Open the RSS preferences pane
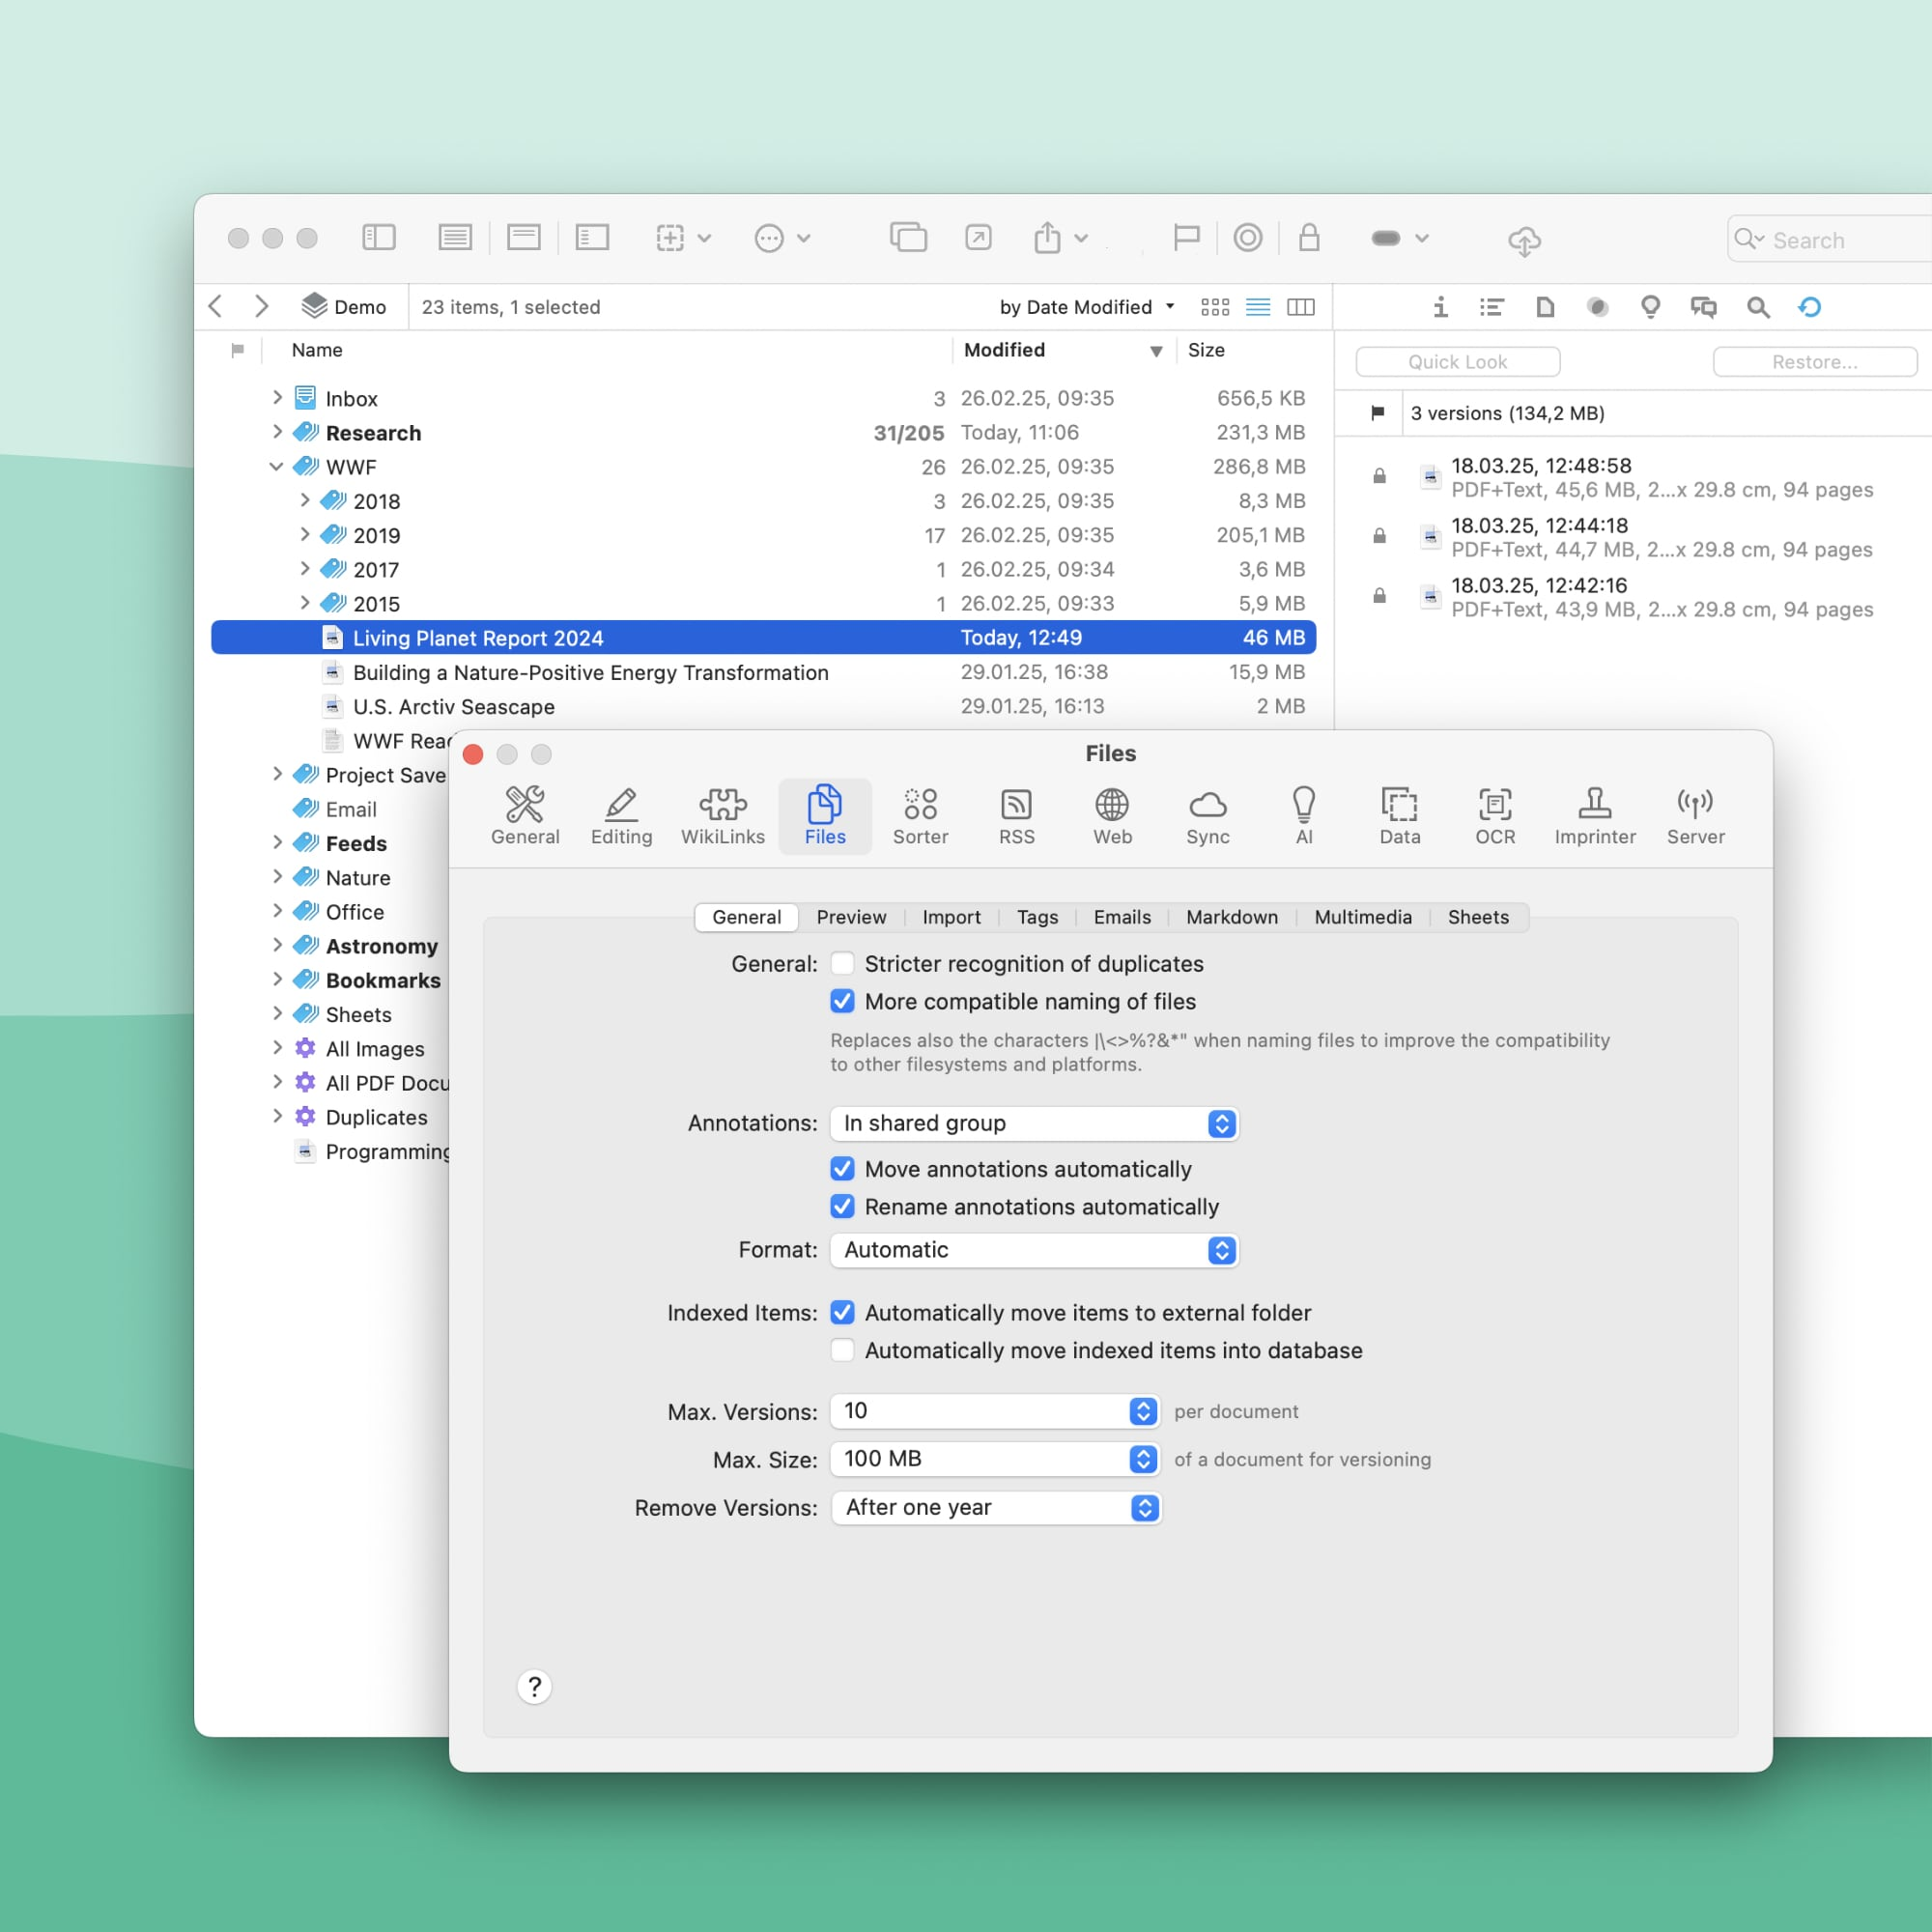The width and height of the screenshot is (1932, 1932). (x=1016, y=816)
